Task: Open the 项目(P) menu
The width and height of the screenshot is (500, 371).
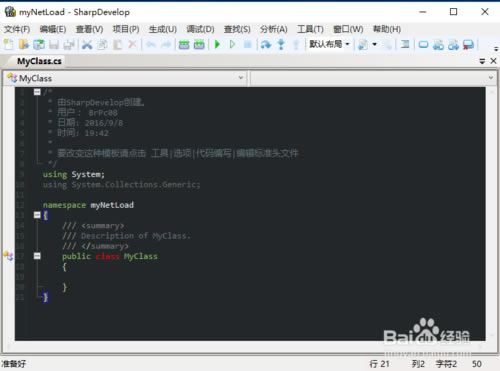Action: coord(126,29)
